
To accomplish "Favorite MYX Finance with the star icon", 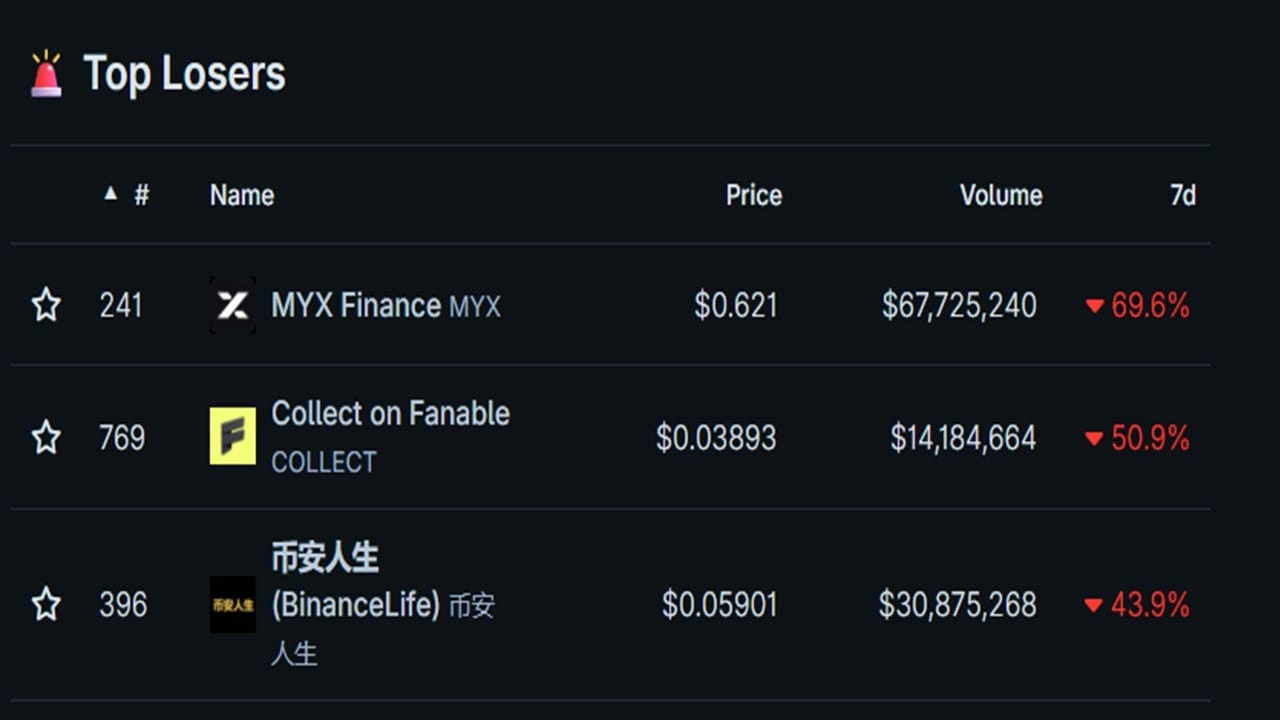I will click(46, 304).
